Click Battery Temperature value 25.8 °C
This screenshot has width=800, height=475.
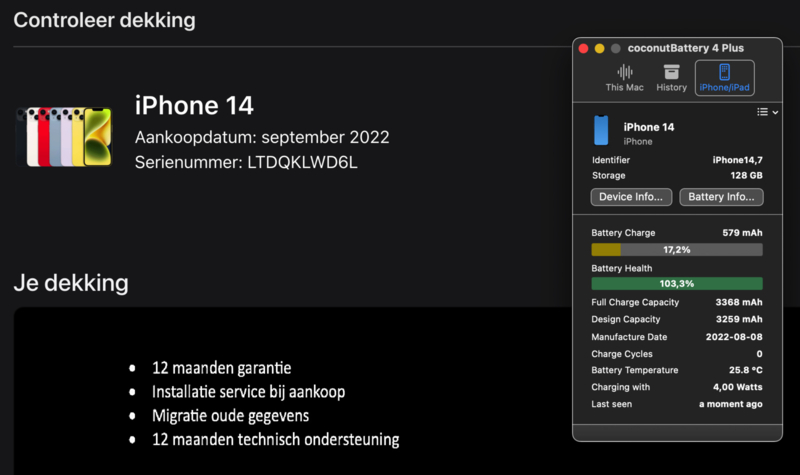[745, 370]
